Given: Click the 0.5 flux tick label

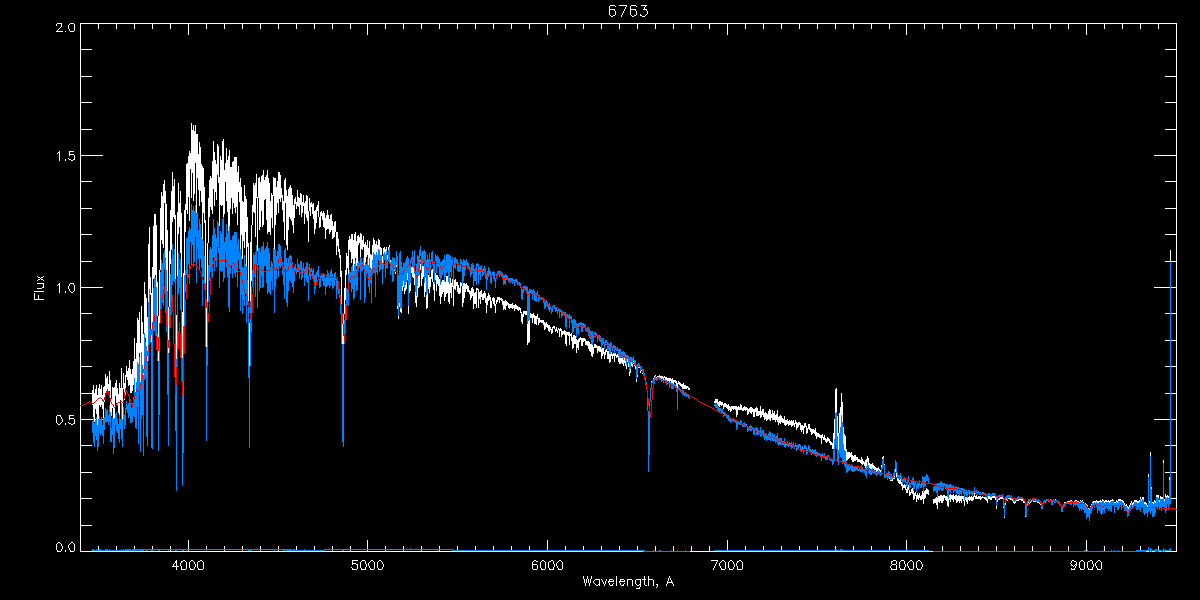Looking at the screenshot, I should point(64,418).
